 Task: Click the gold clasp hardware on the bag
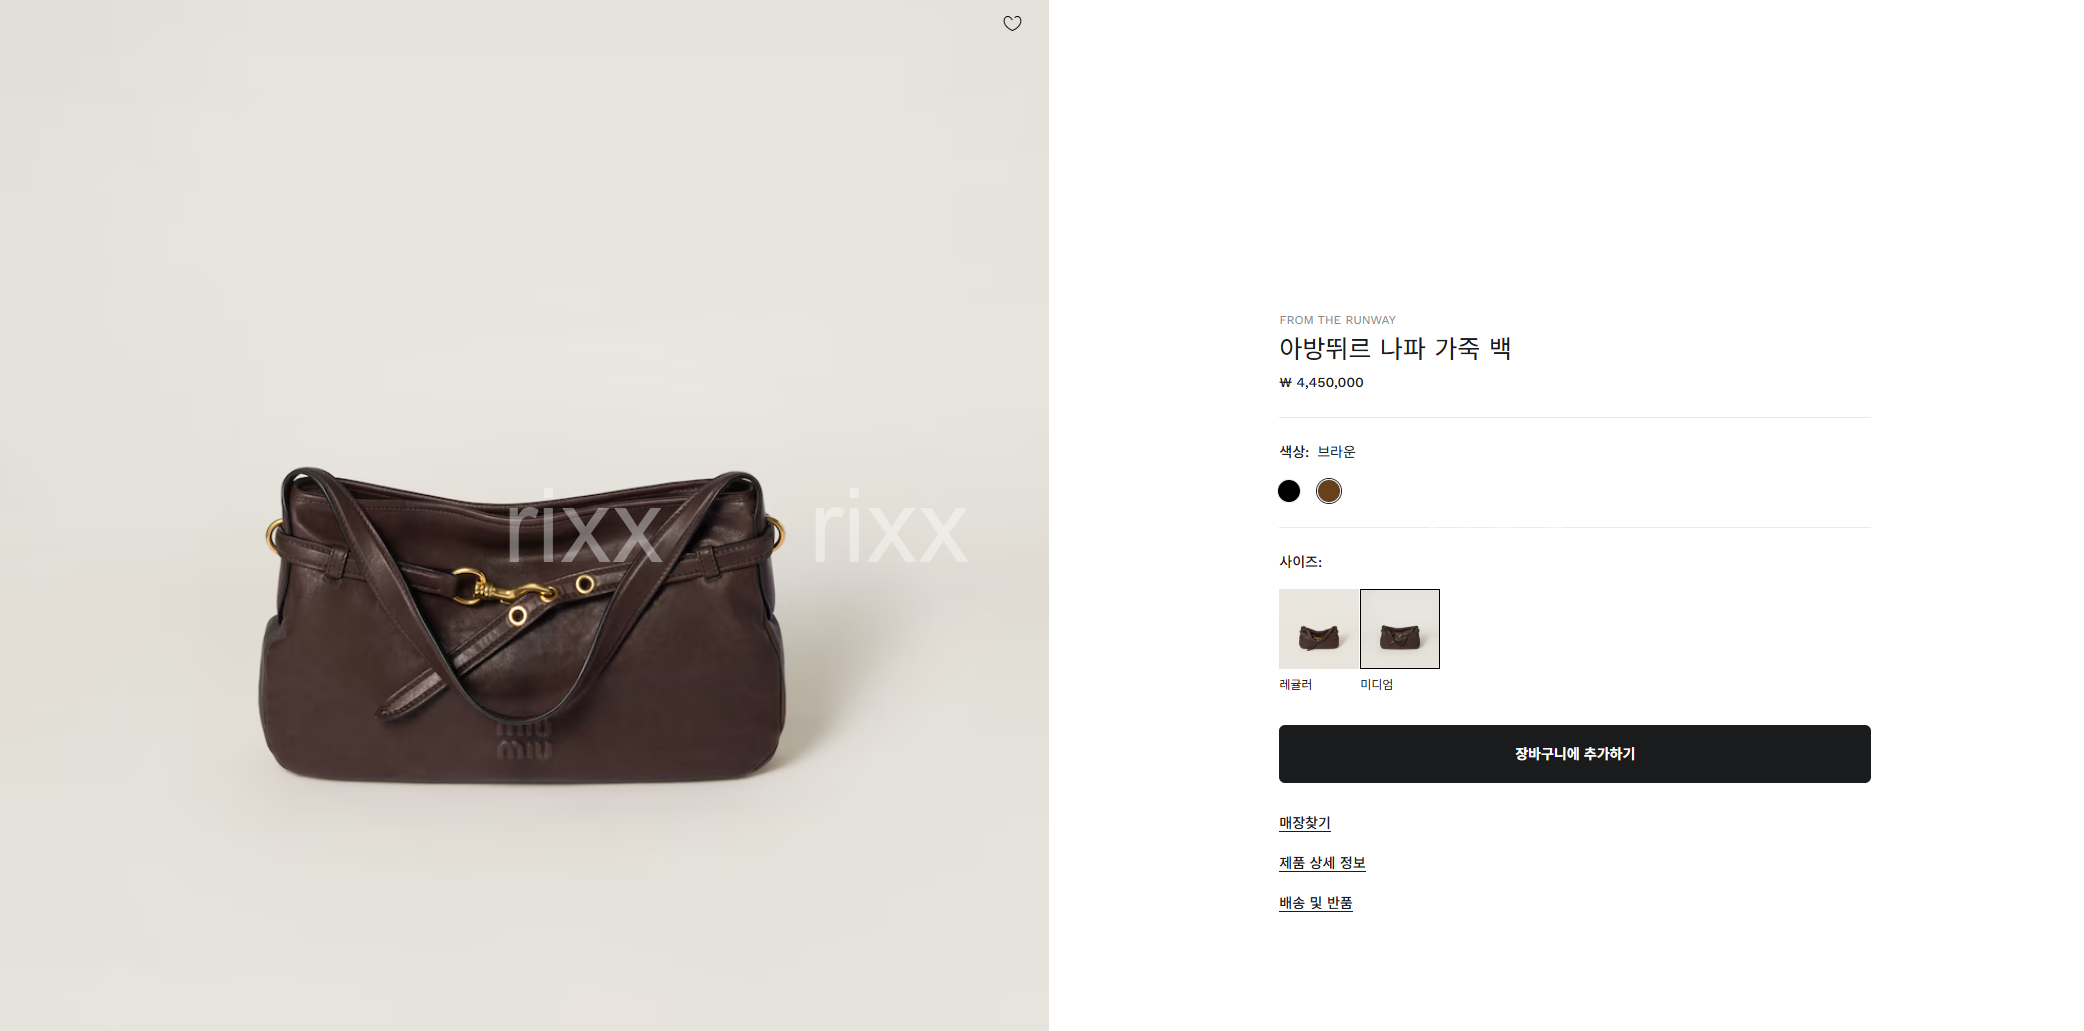coord(503,588)
